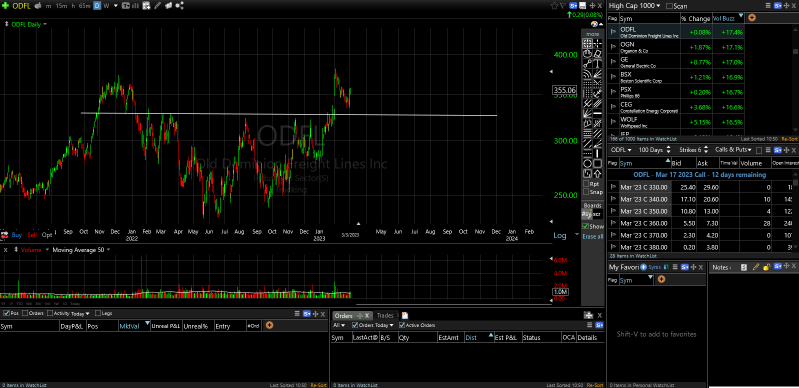Click the Opt button under chart

point(47,235)
